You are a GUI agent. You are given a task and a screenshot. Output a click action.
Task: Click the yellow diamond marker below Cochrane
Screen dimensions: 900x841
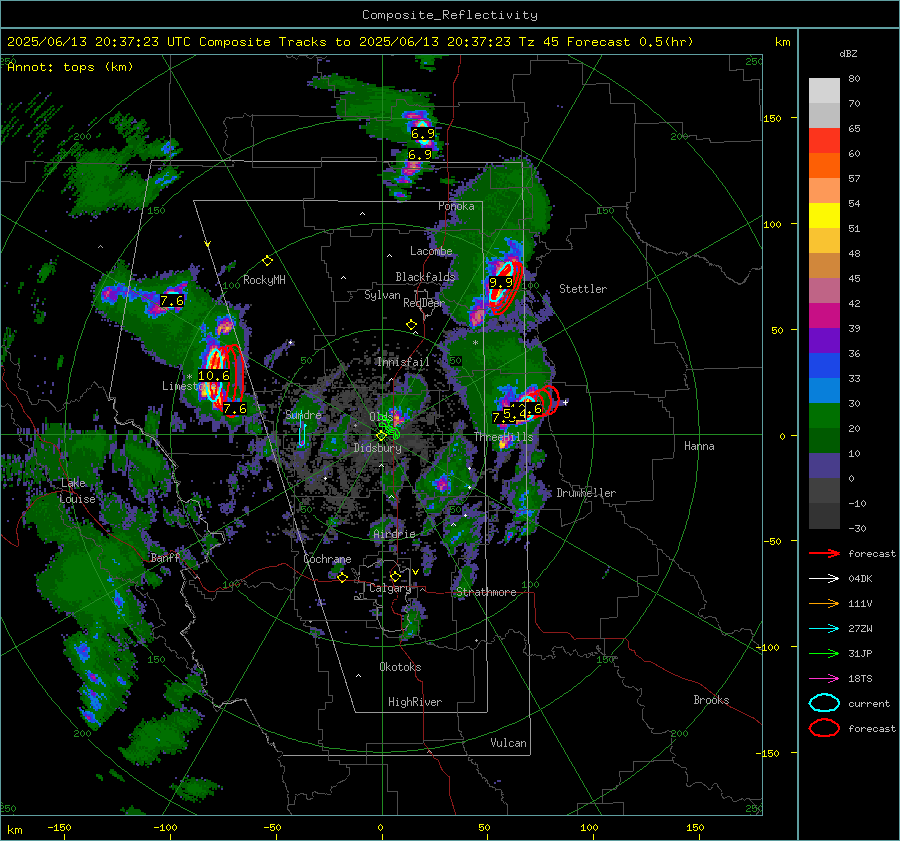[342, 578]
